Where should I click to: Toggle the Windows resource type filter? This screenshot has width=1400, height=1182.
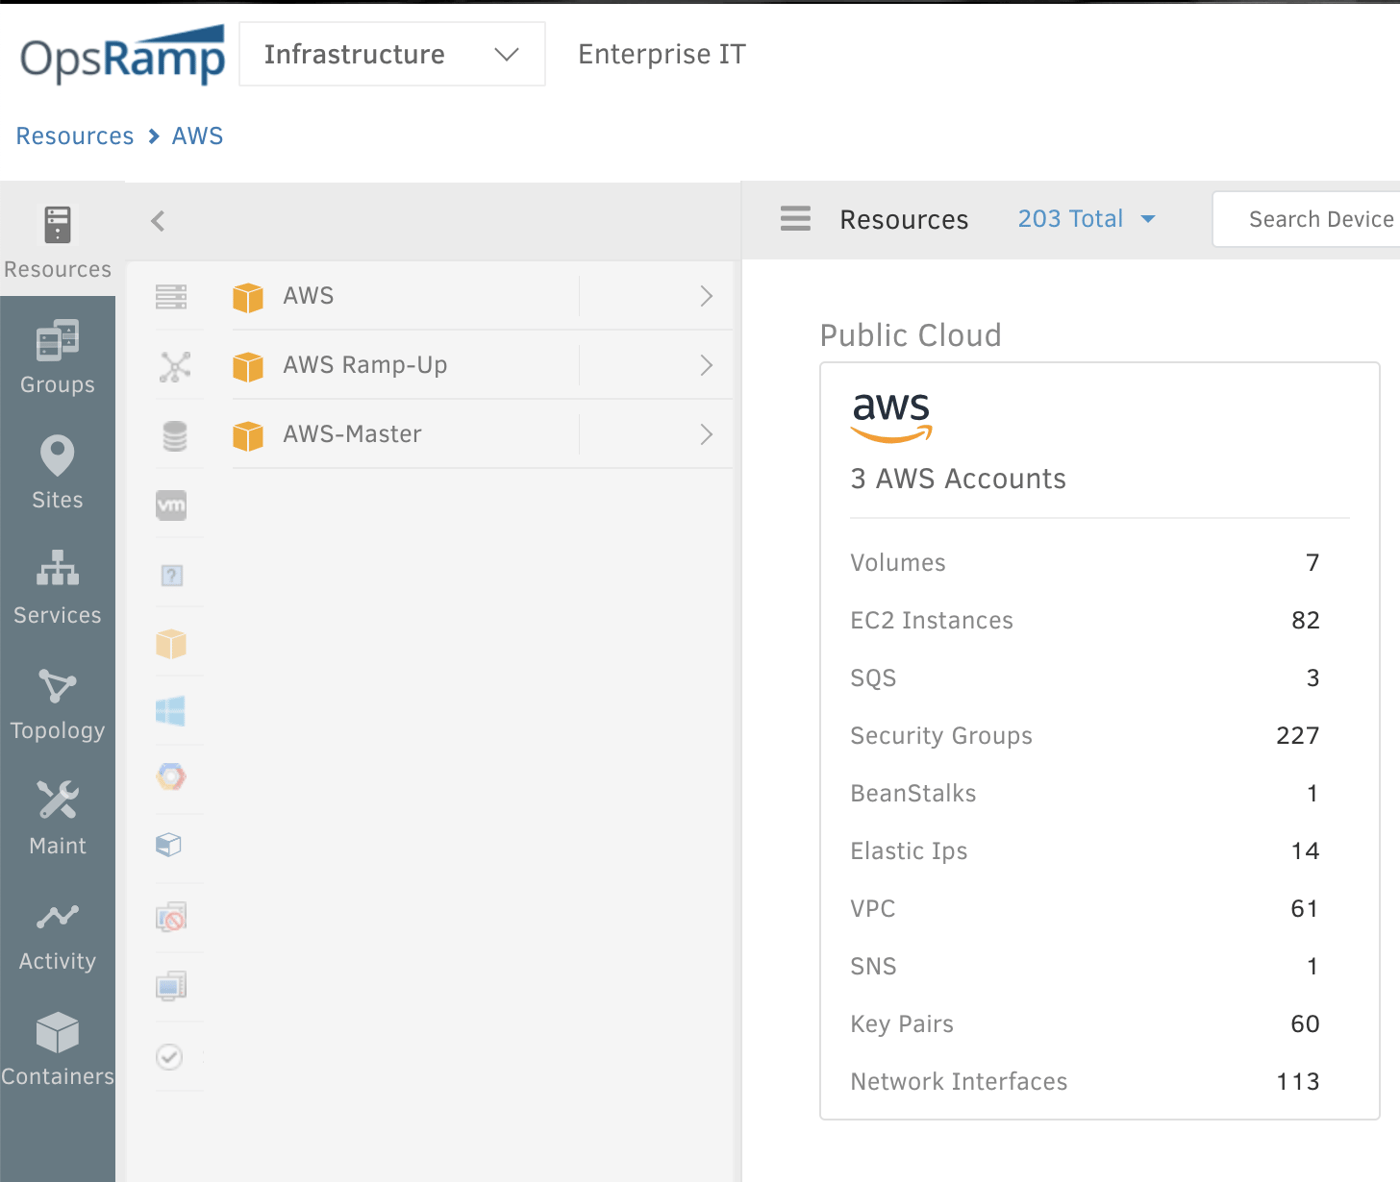[170, 711]
